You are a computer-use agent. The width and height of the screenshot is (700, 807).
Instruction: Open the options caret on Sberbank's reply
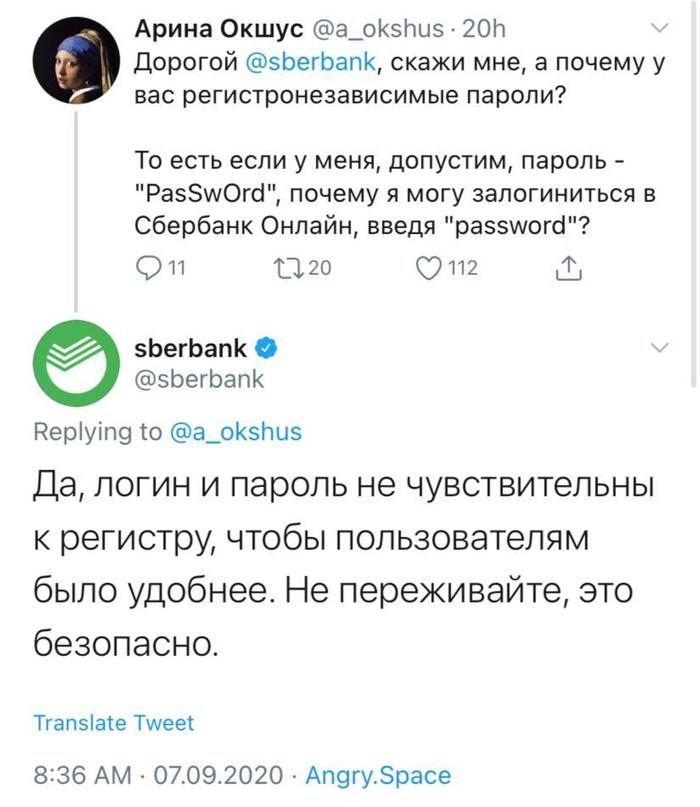658,345
